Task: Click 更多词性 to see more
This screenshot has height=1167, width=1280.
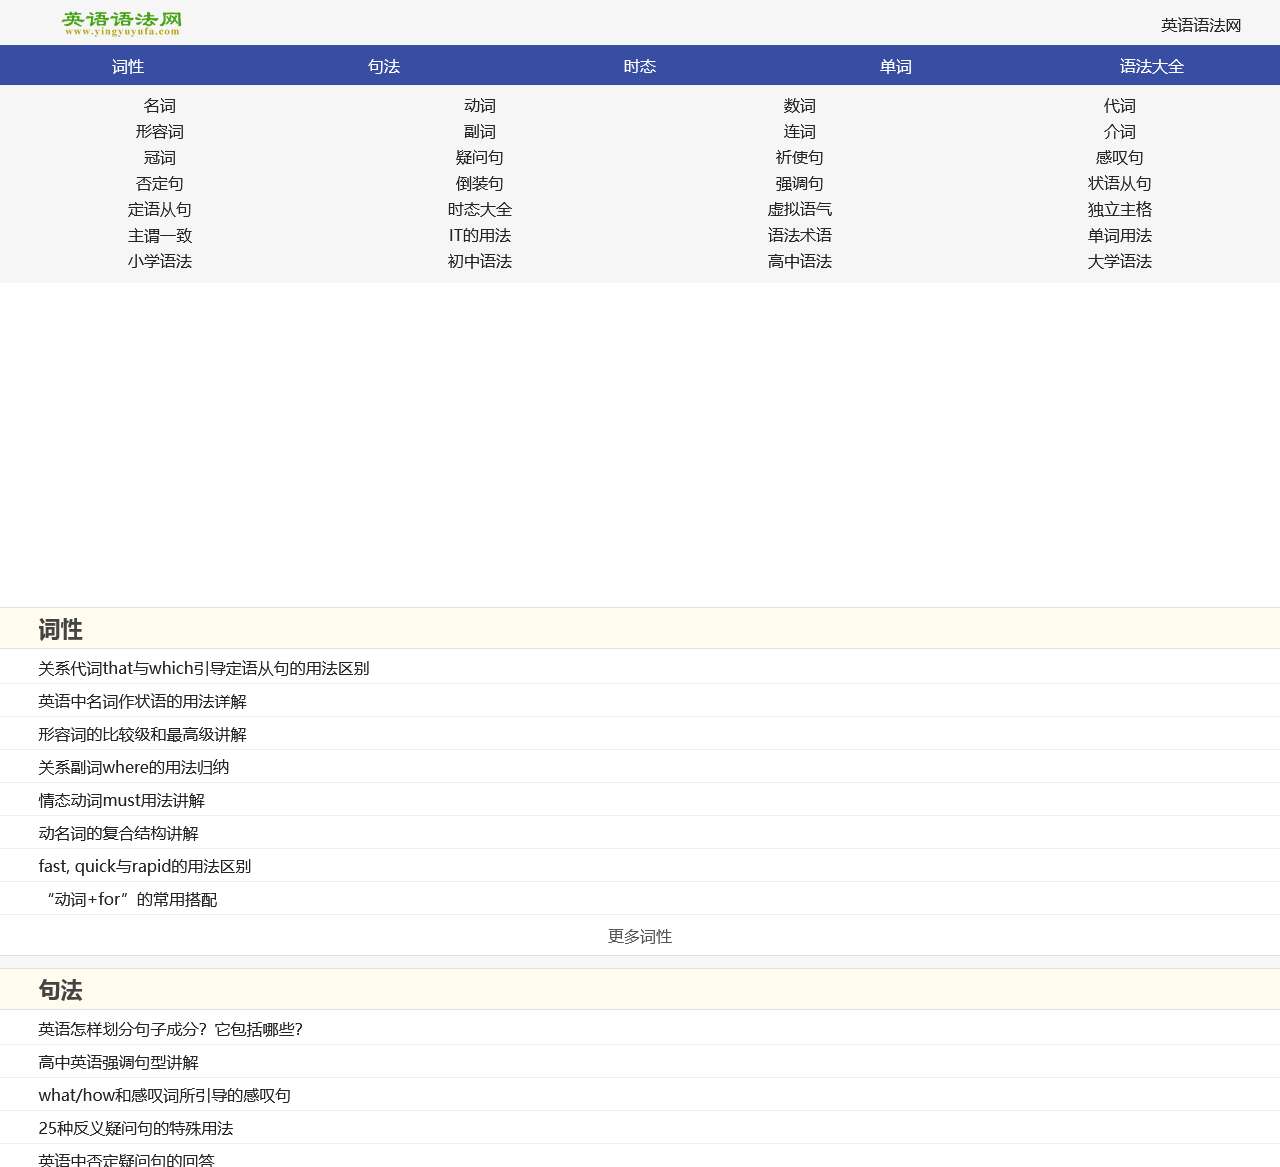Action: [640, 936]
